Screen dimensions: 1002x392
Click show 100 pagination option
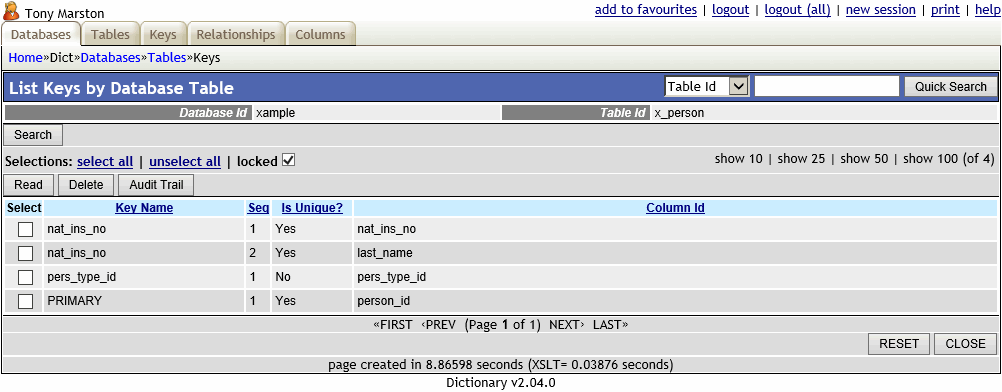coord(930,159)
